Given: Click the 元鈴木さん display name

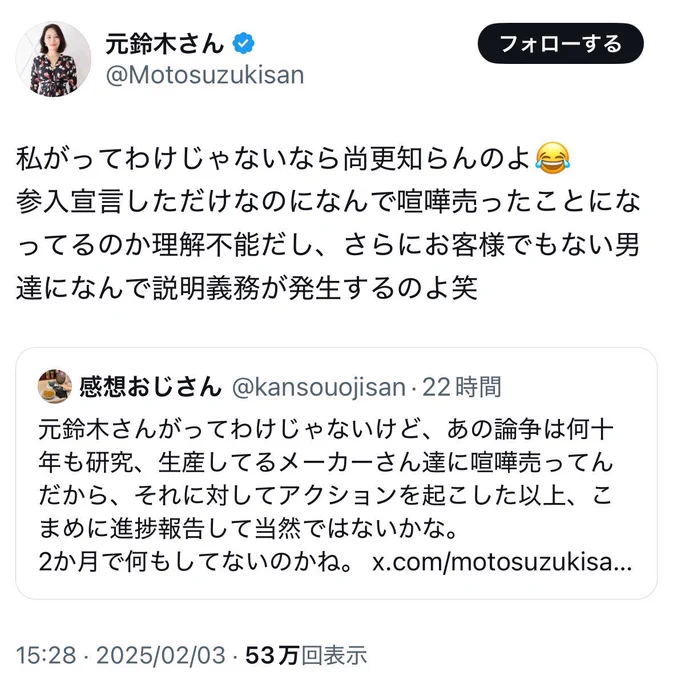Looking at the screenshot, I should tap(164, 43).
